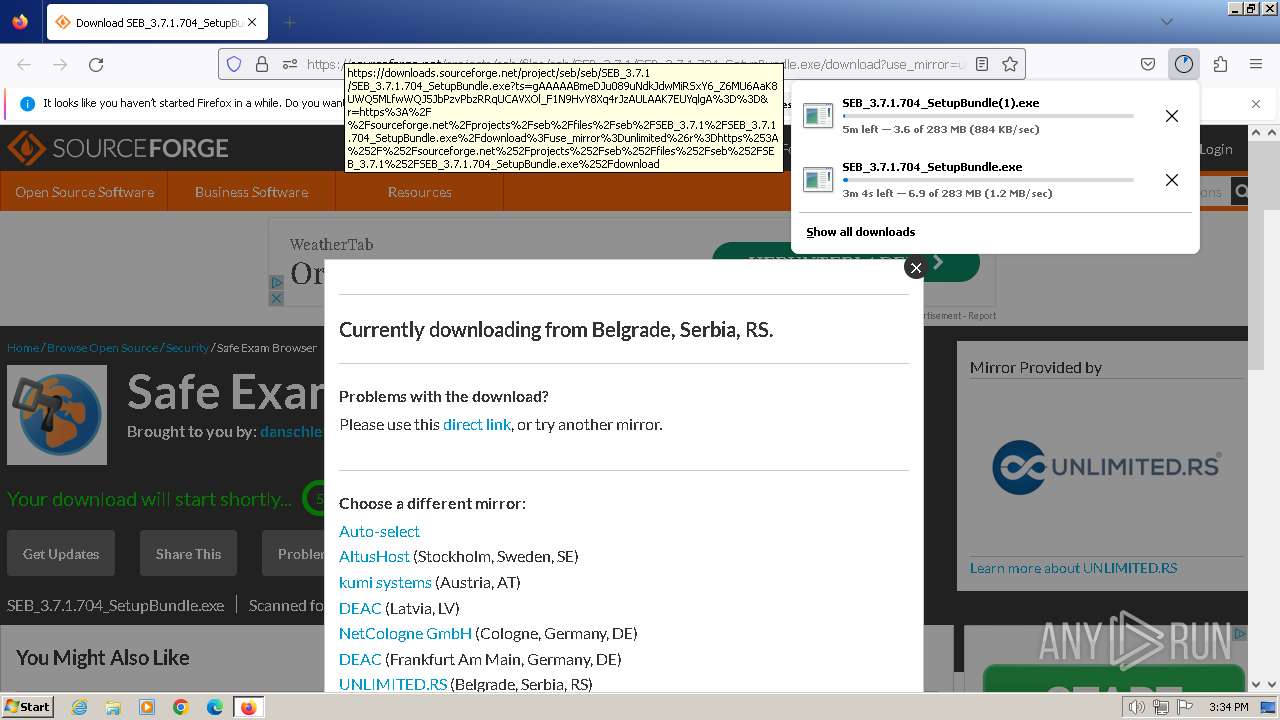
Task: Click the SourceForge logo
Action: tap(118, 149)
